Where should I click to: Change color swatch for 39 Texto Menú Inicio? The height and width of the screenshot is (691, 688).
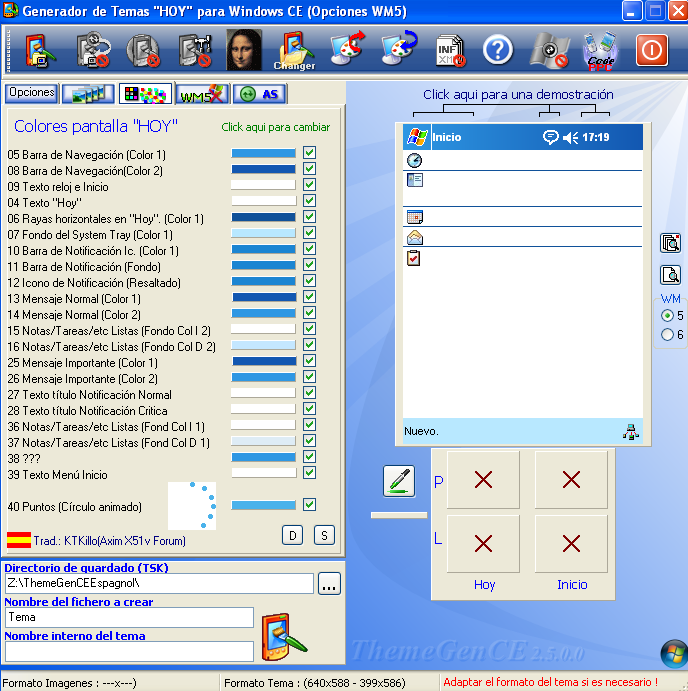[264, 473]
